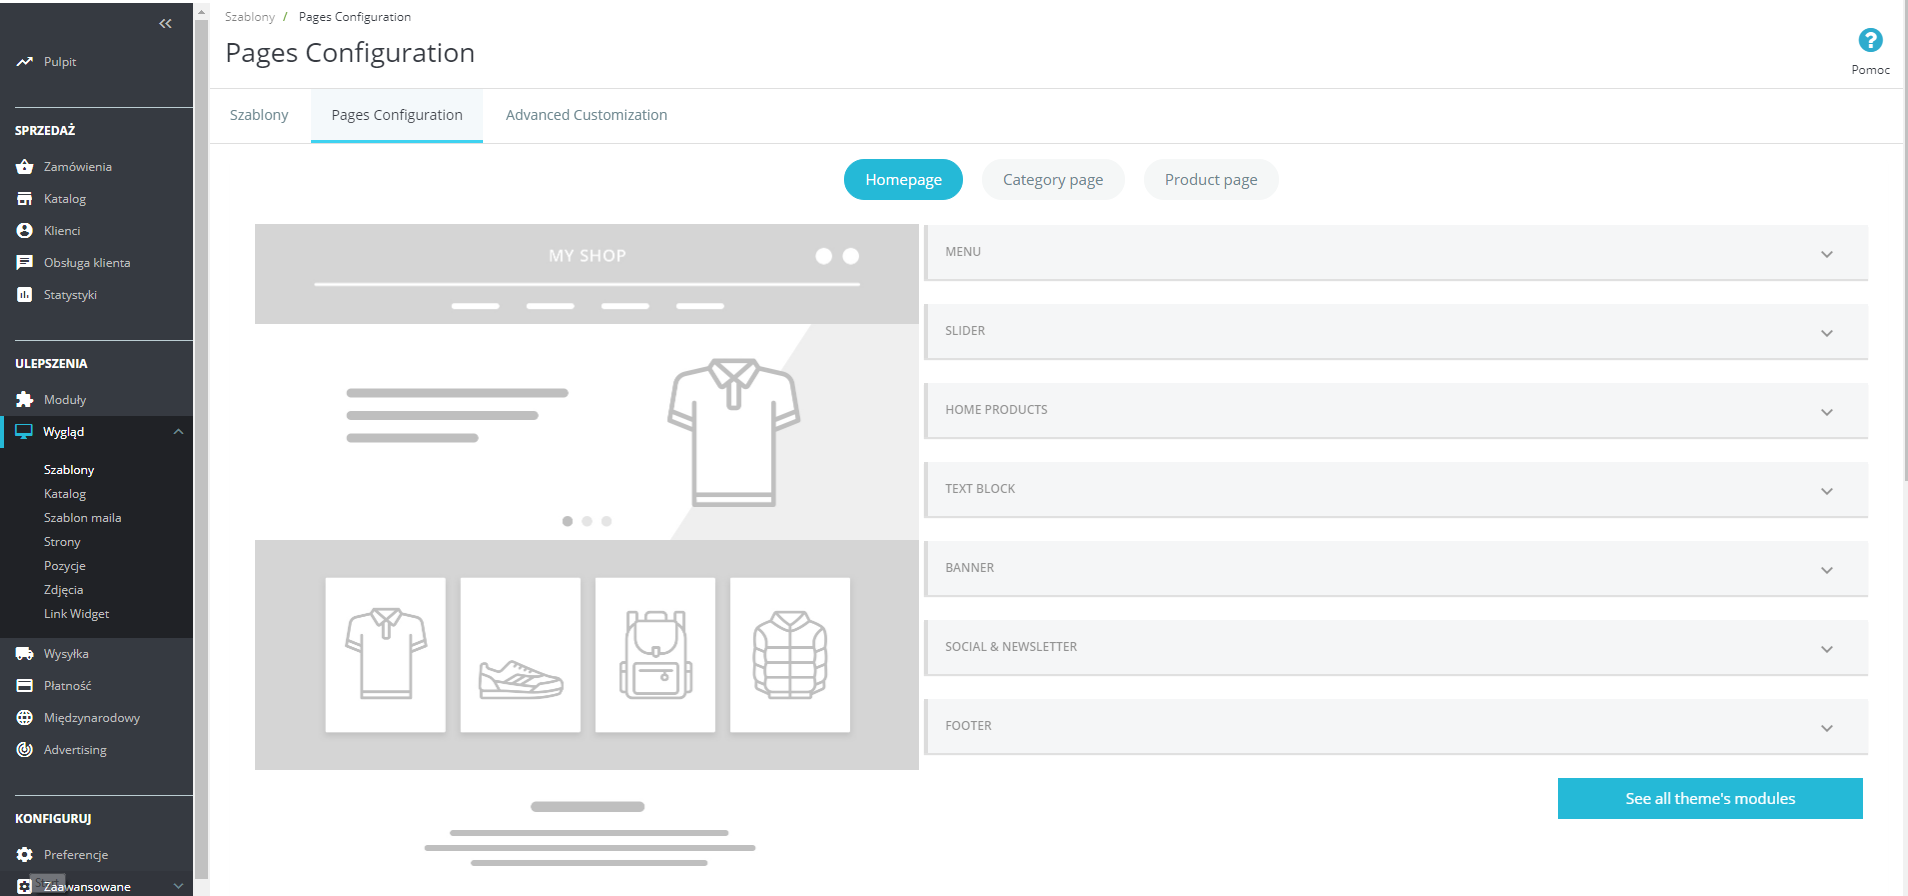Click the Zamówienia menu label

pyautogui.click(x=78, y=167)
